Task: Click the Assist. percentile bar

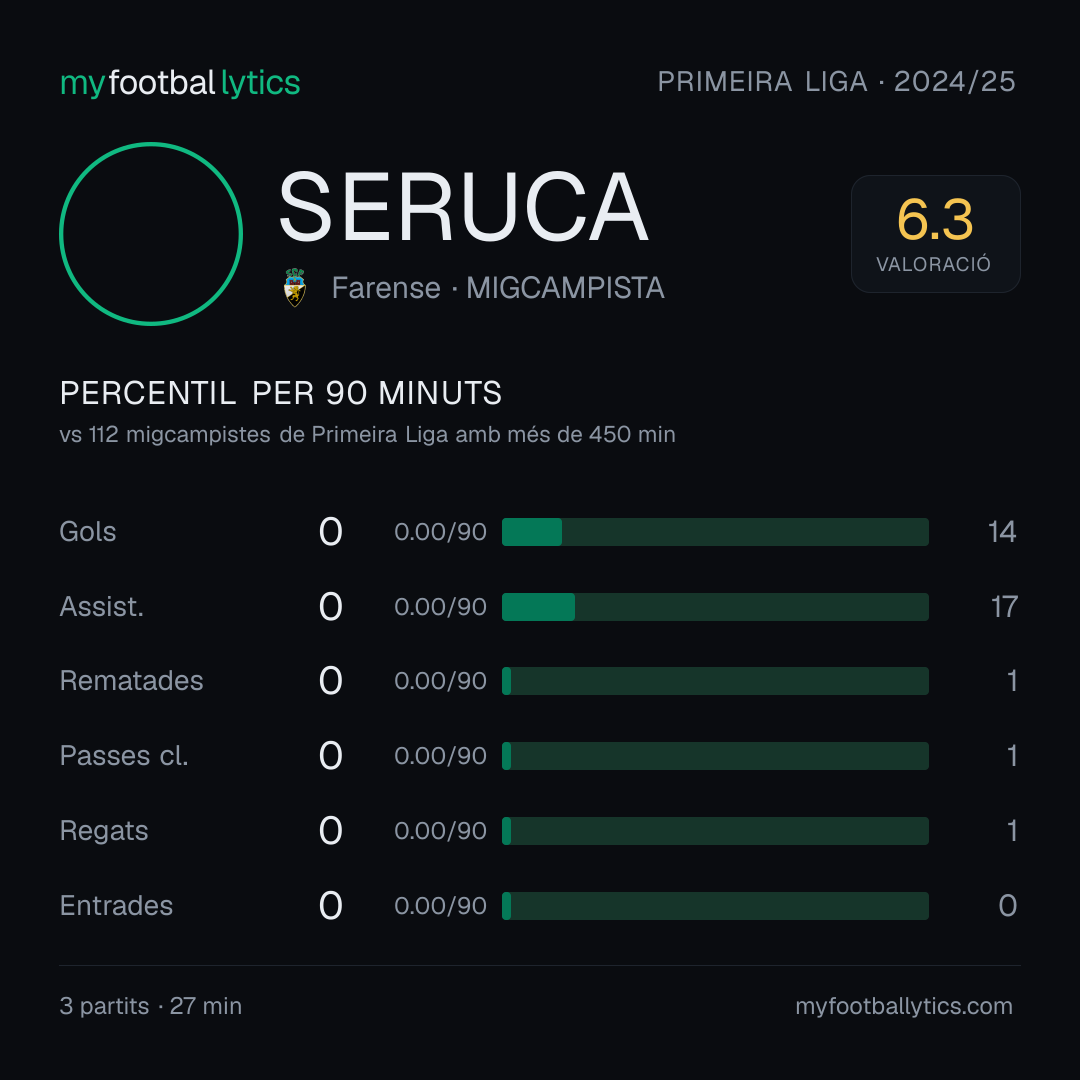Action: click(x=715, y=607)
